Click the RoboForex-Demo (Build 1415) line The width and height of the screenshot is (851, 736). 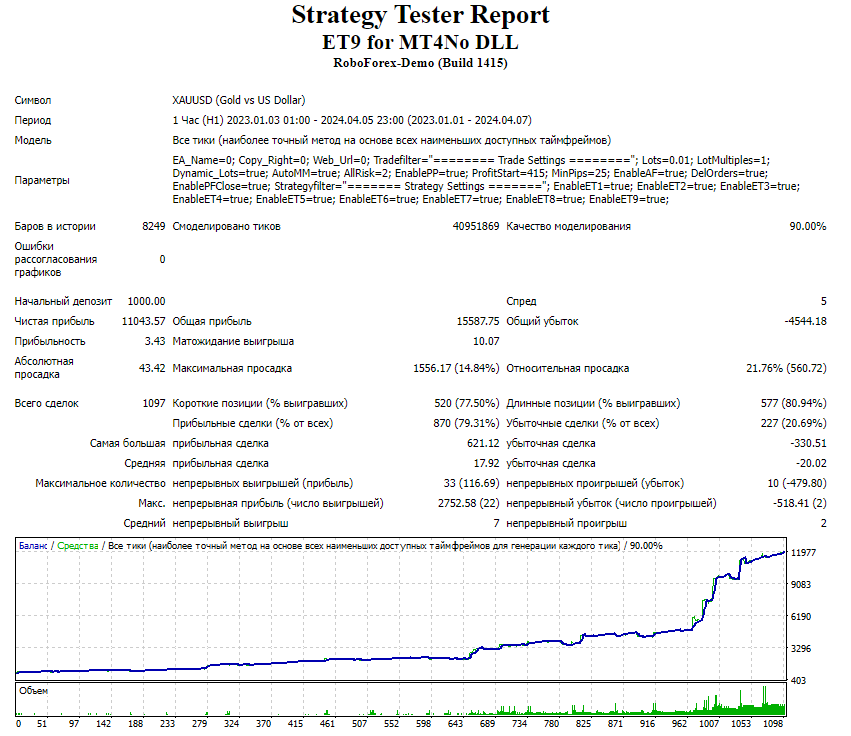(x=421, y=63)
